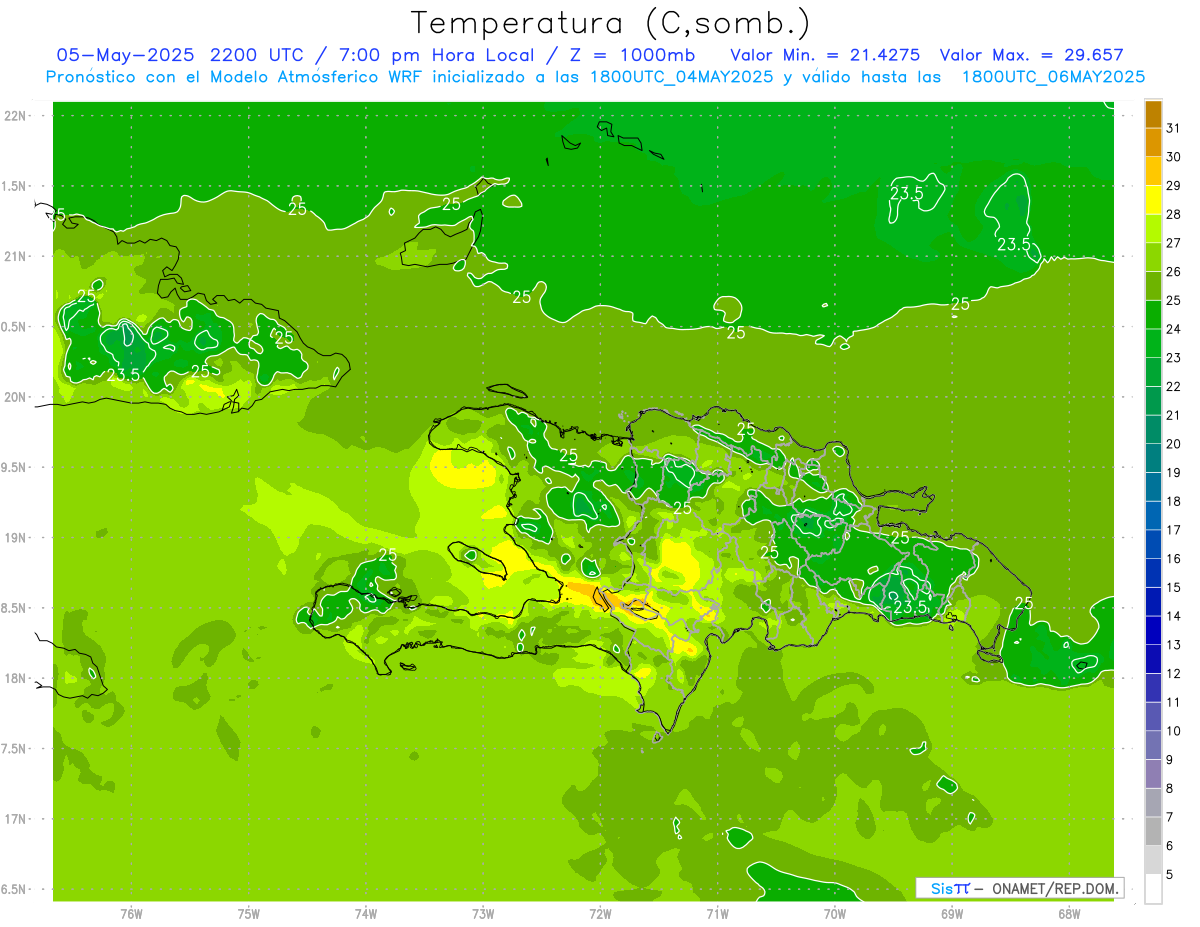Click the "74W" longitude axis label
The width and height of the screenshot is (1200, 927).
tap(366, 913)
